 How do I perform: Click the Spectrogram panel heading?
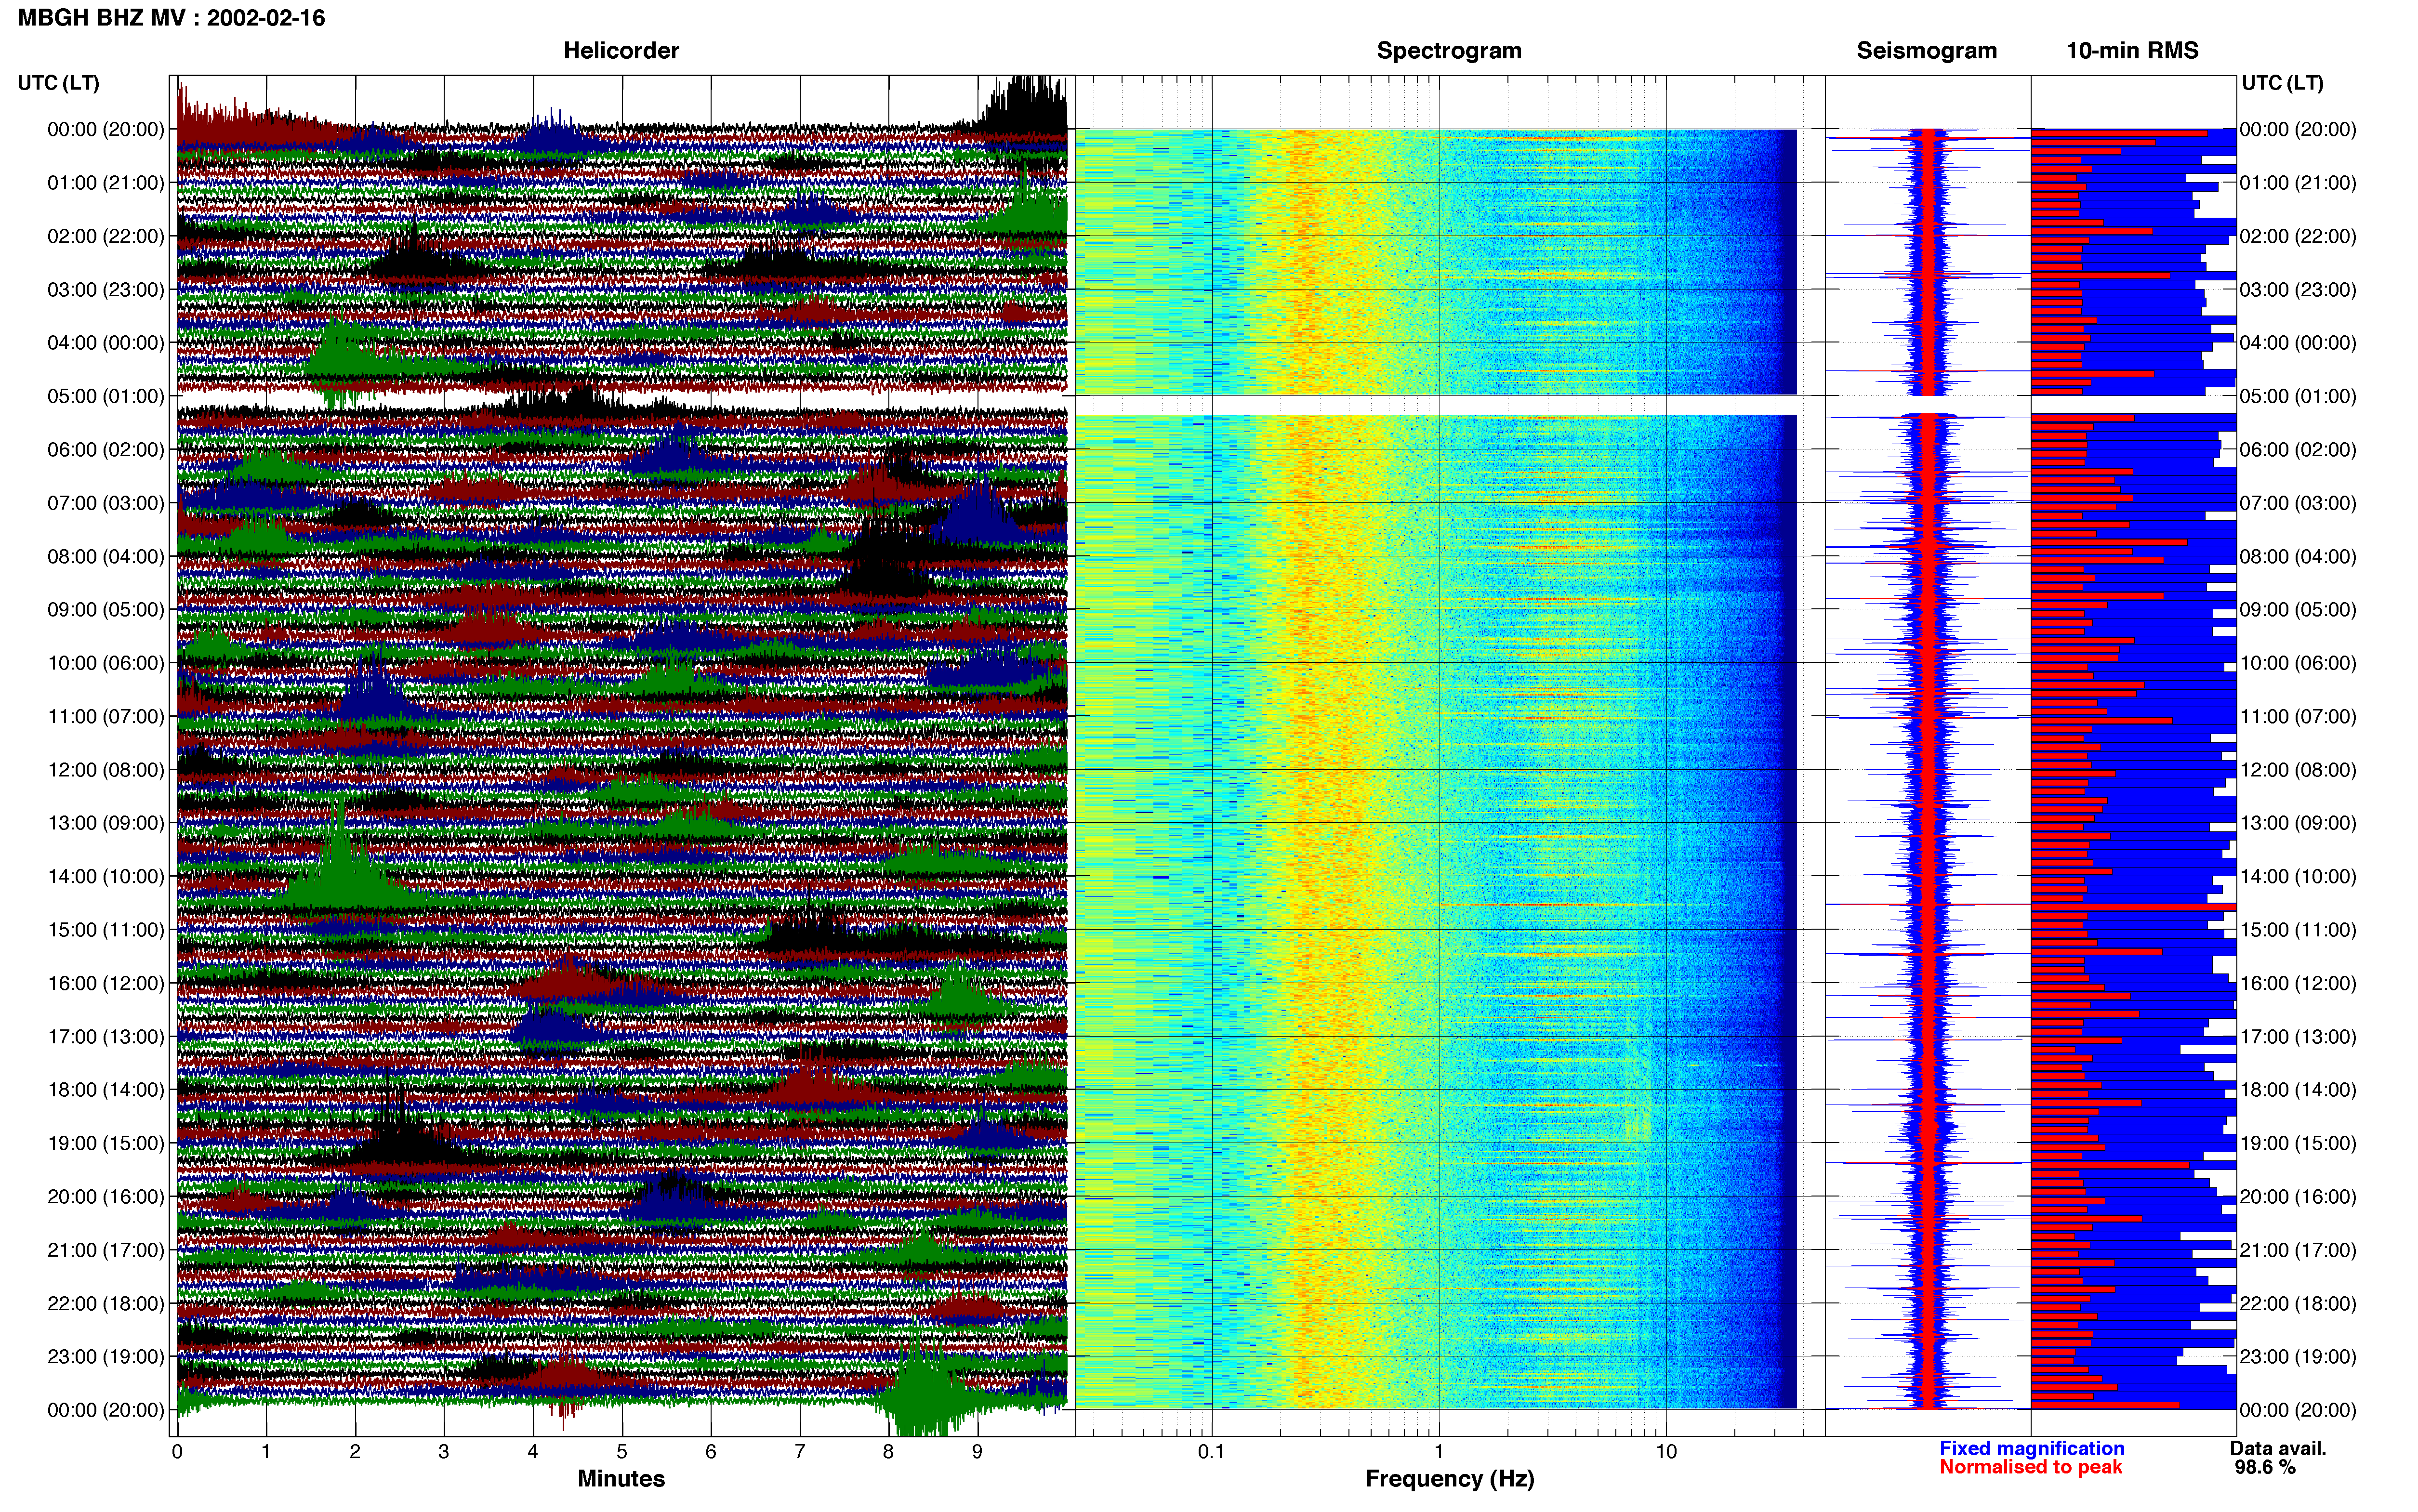point(1449,50)
